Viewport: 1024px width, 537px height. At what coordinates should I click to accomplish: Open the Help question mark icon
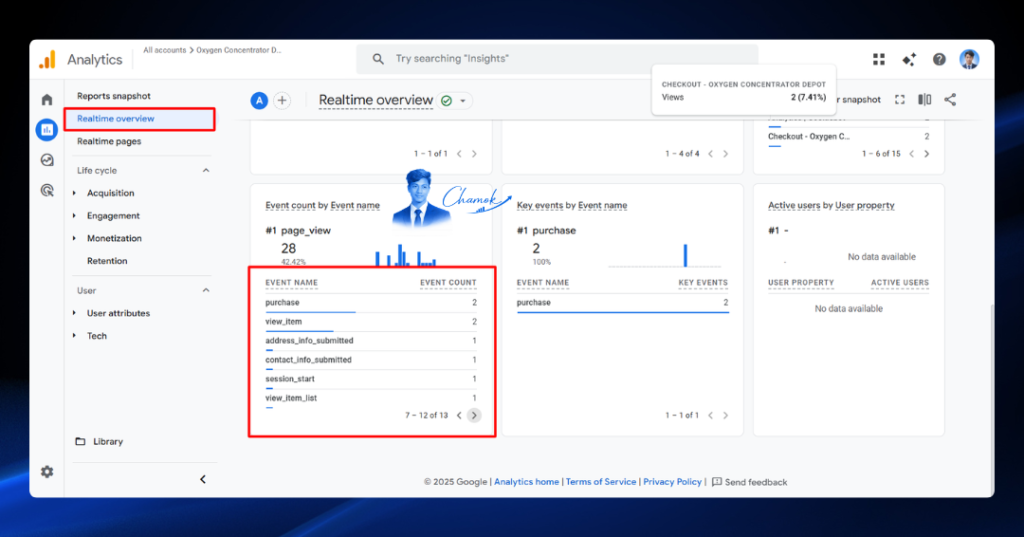[939, 59]
